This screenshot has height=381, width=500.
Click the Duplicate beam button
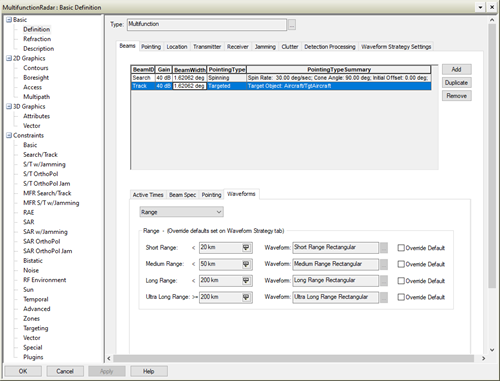point(456,83)
